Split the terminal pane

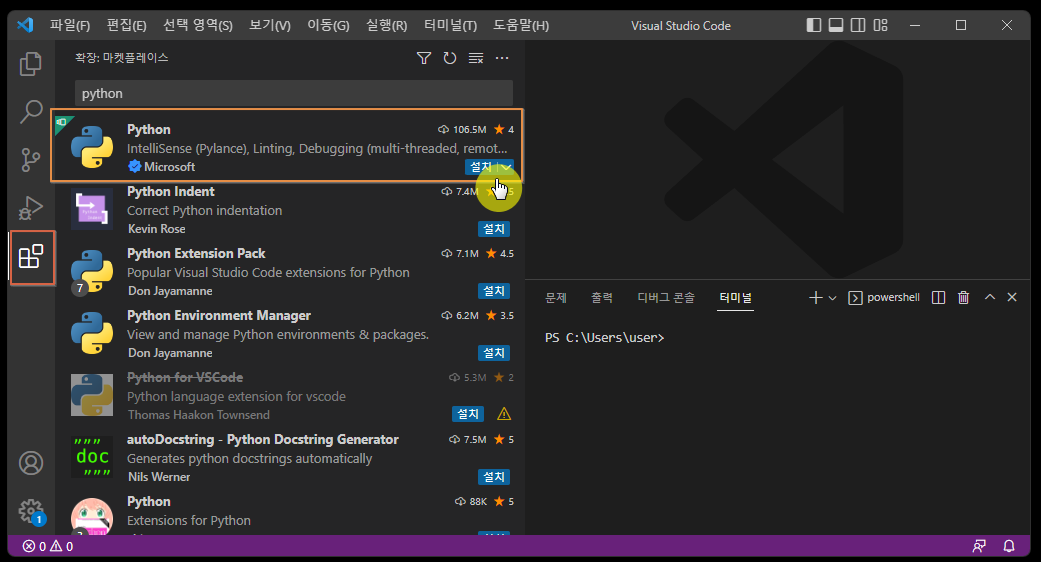pyautogui.click(x=938, y=297)
